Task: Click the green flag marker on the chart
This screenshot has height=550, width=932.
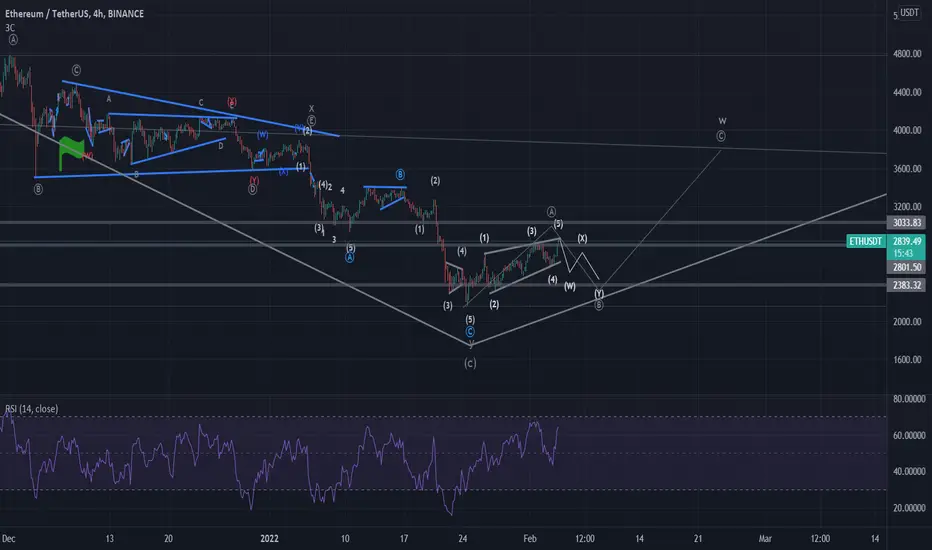Action: coord(71,153)
